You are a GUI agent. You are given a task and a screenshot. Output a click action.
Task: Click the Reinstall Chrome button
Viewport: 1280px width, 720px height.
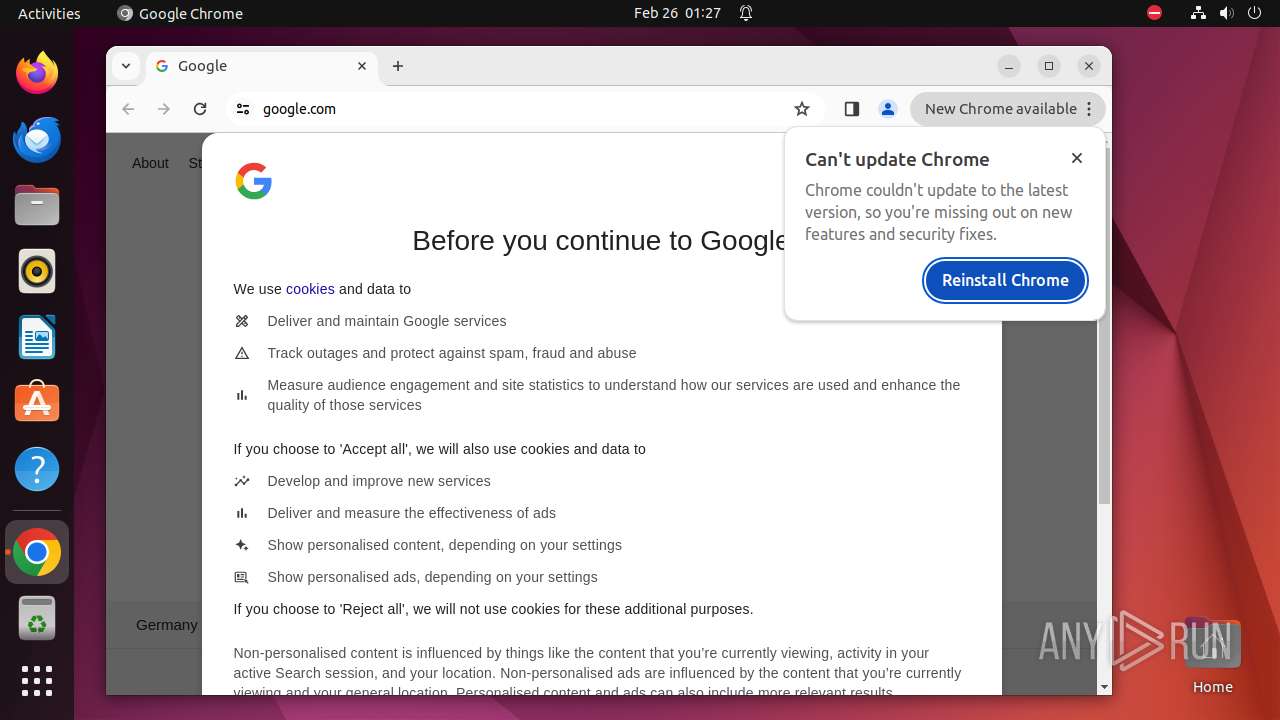point(1005,280)
